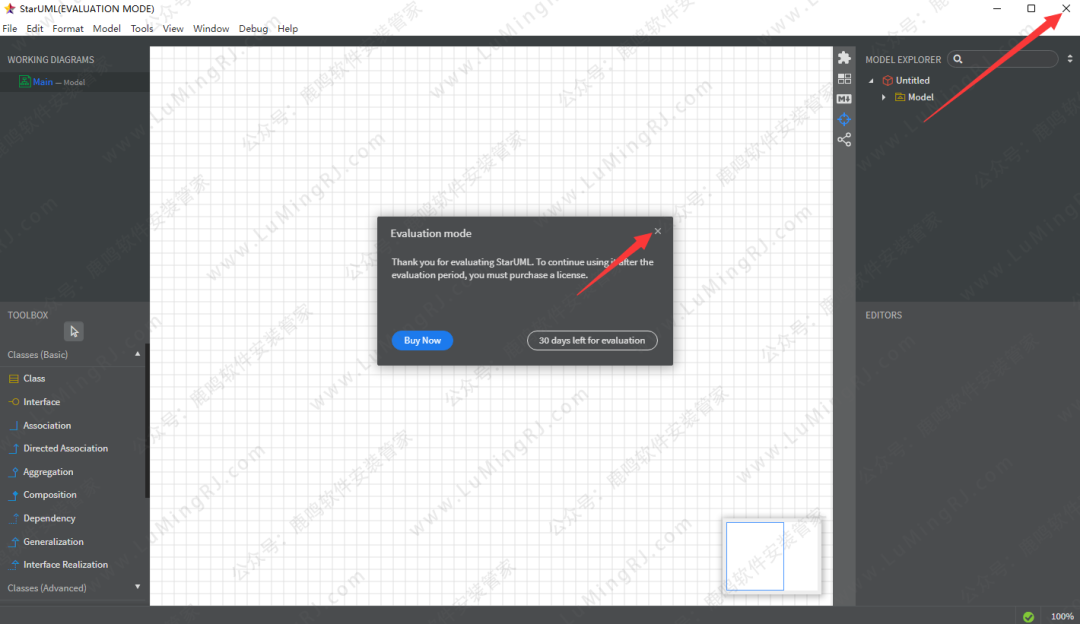Collapse the Untitled project tree node
Viewport: 1080px width, 624px height.
pyautogui.click(x=871, y=81)
